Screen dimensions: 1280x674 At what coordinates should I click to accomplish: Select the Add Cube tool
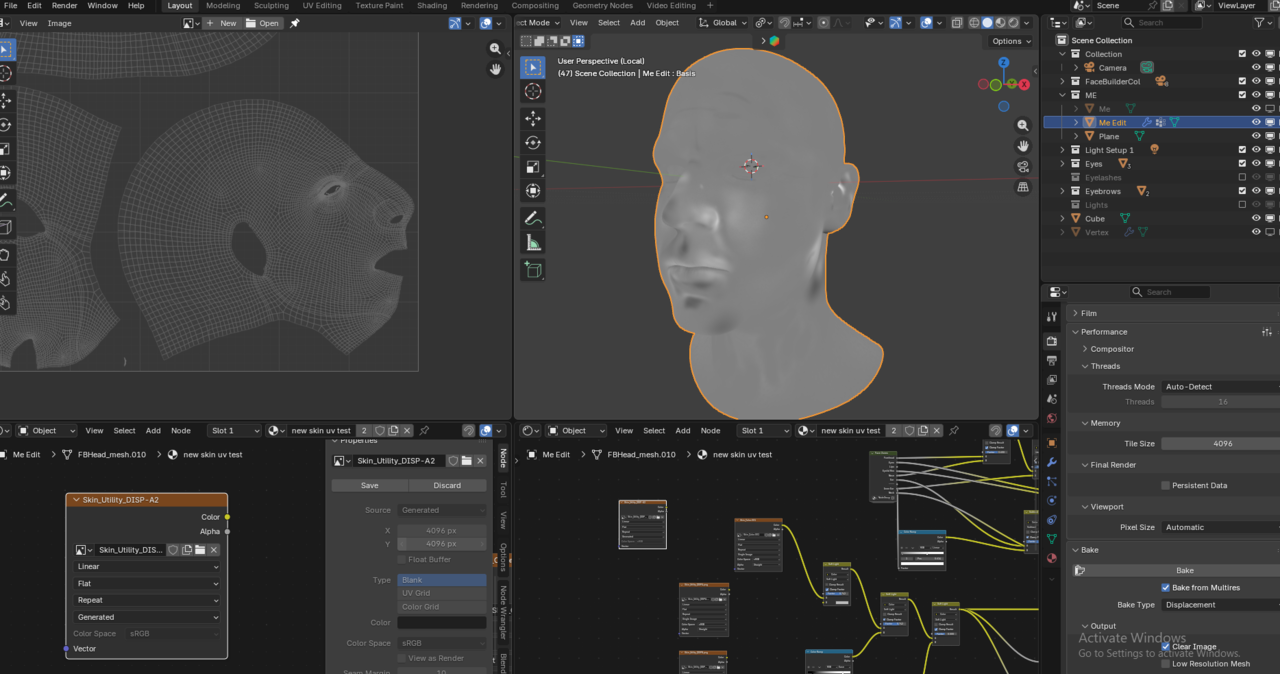[x=533, y=269]
